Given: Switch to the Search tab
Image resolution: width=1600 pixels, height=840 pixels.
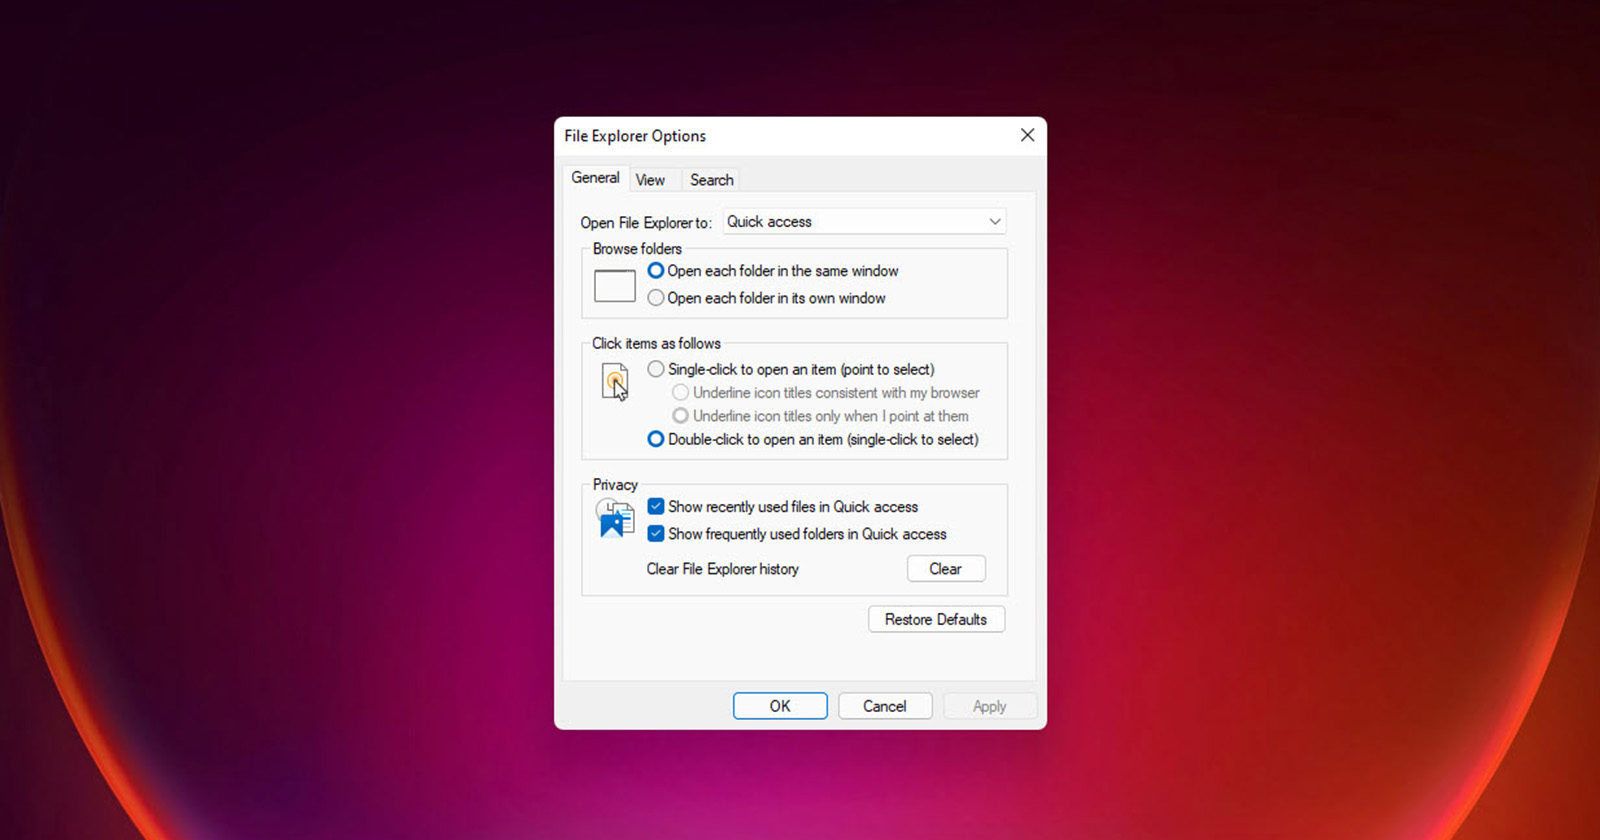Looking at the screenshot, I should [x=711, y=180].
